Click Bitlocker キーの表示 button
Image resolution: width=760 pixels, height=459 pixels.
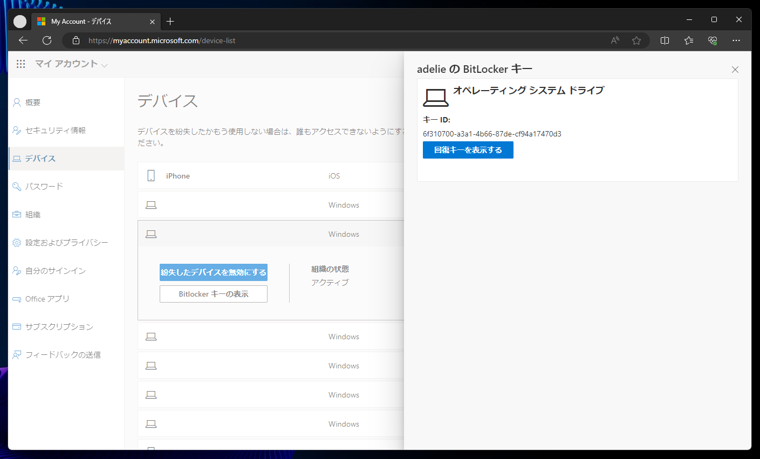(213, 294)
